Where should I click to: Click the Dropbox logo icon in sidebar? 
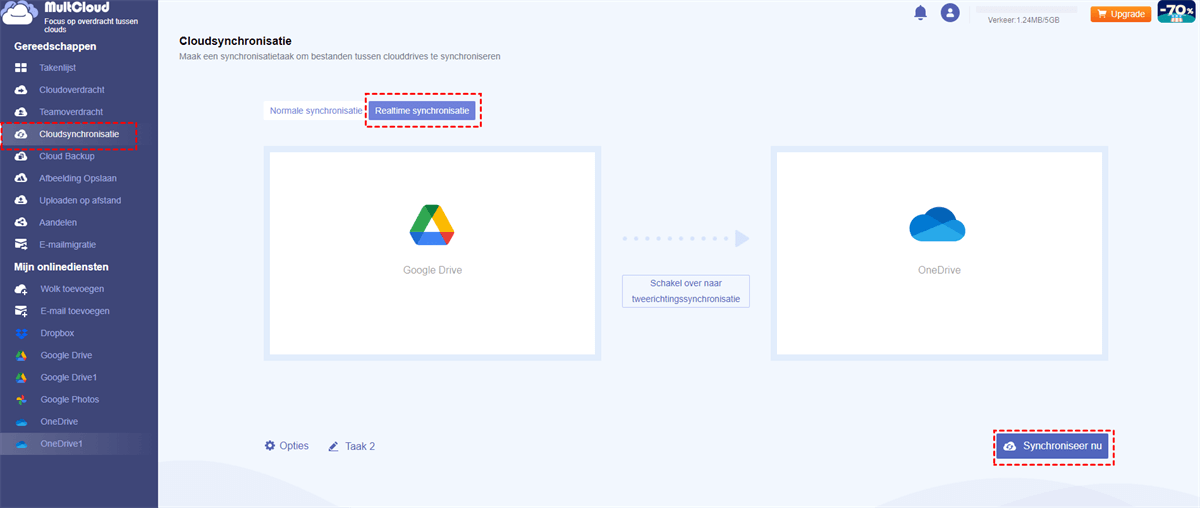[21, 333]
